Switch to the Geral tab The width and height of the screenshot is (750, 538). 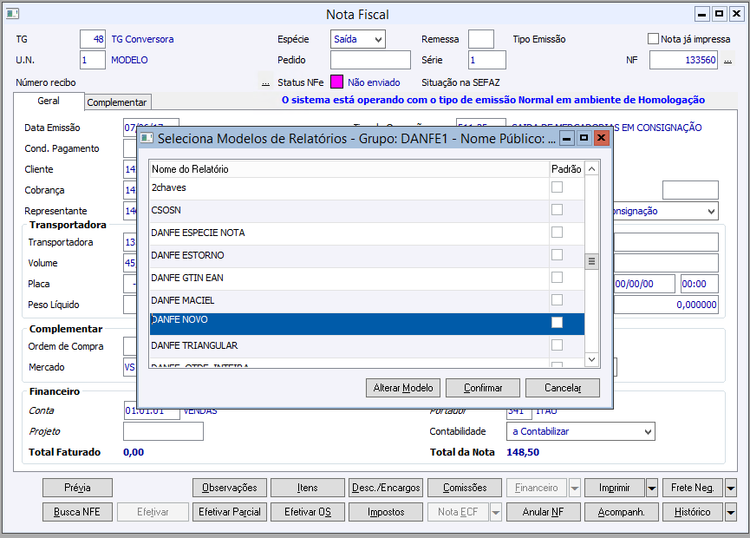(x=49, y=101)
